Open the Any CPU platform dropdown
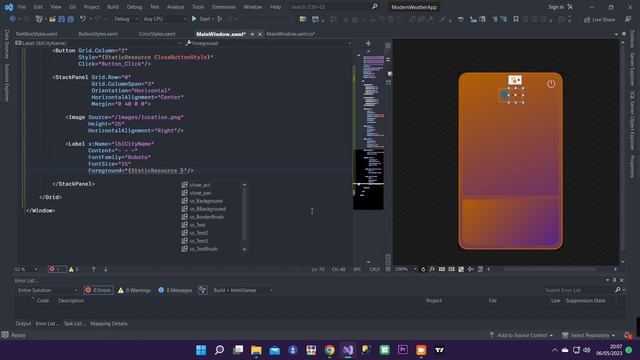The height and width of the screenshot is (360, 640). click(165, 19)
